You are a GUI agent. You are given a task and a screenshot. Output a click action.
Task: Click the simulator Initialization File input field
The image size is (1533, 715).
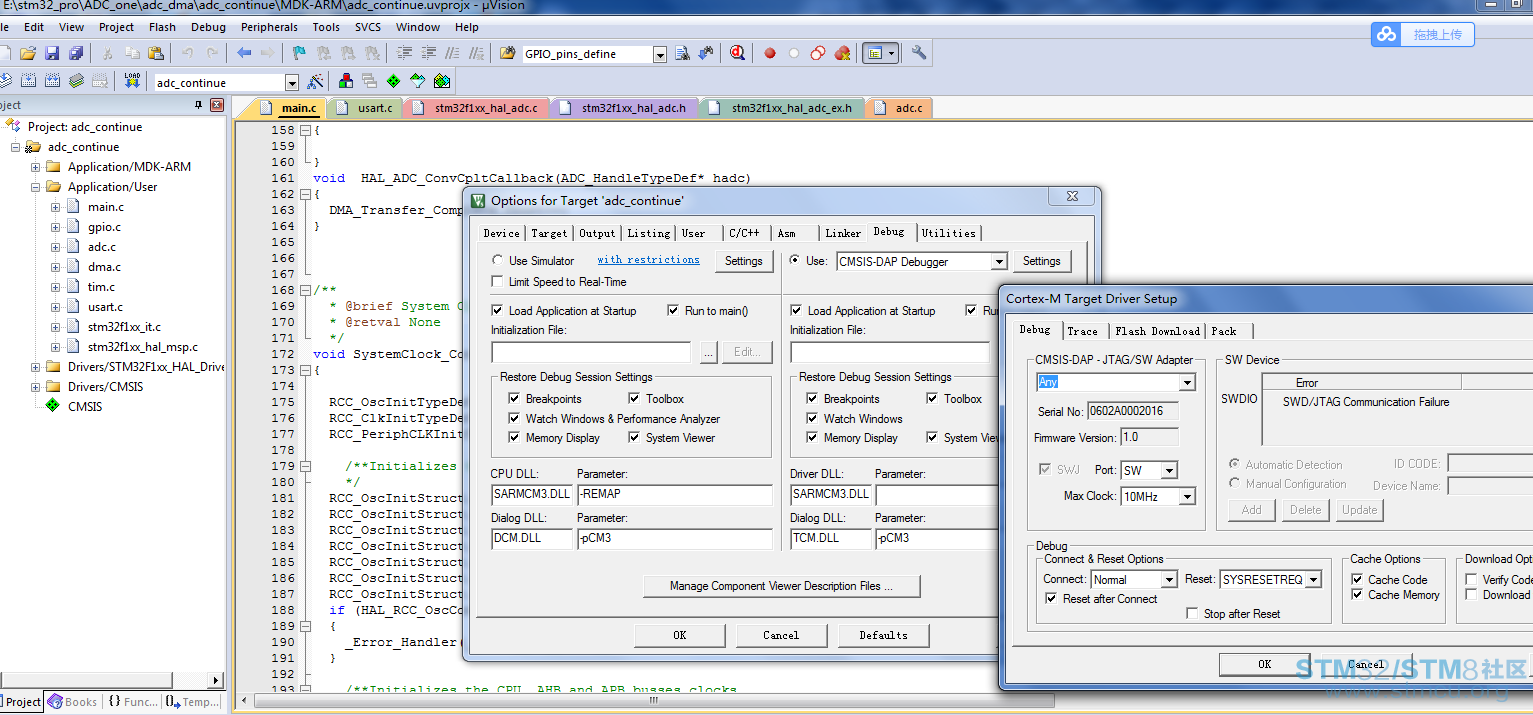(591, 352)
